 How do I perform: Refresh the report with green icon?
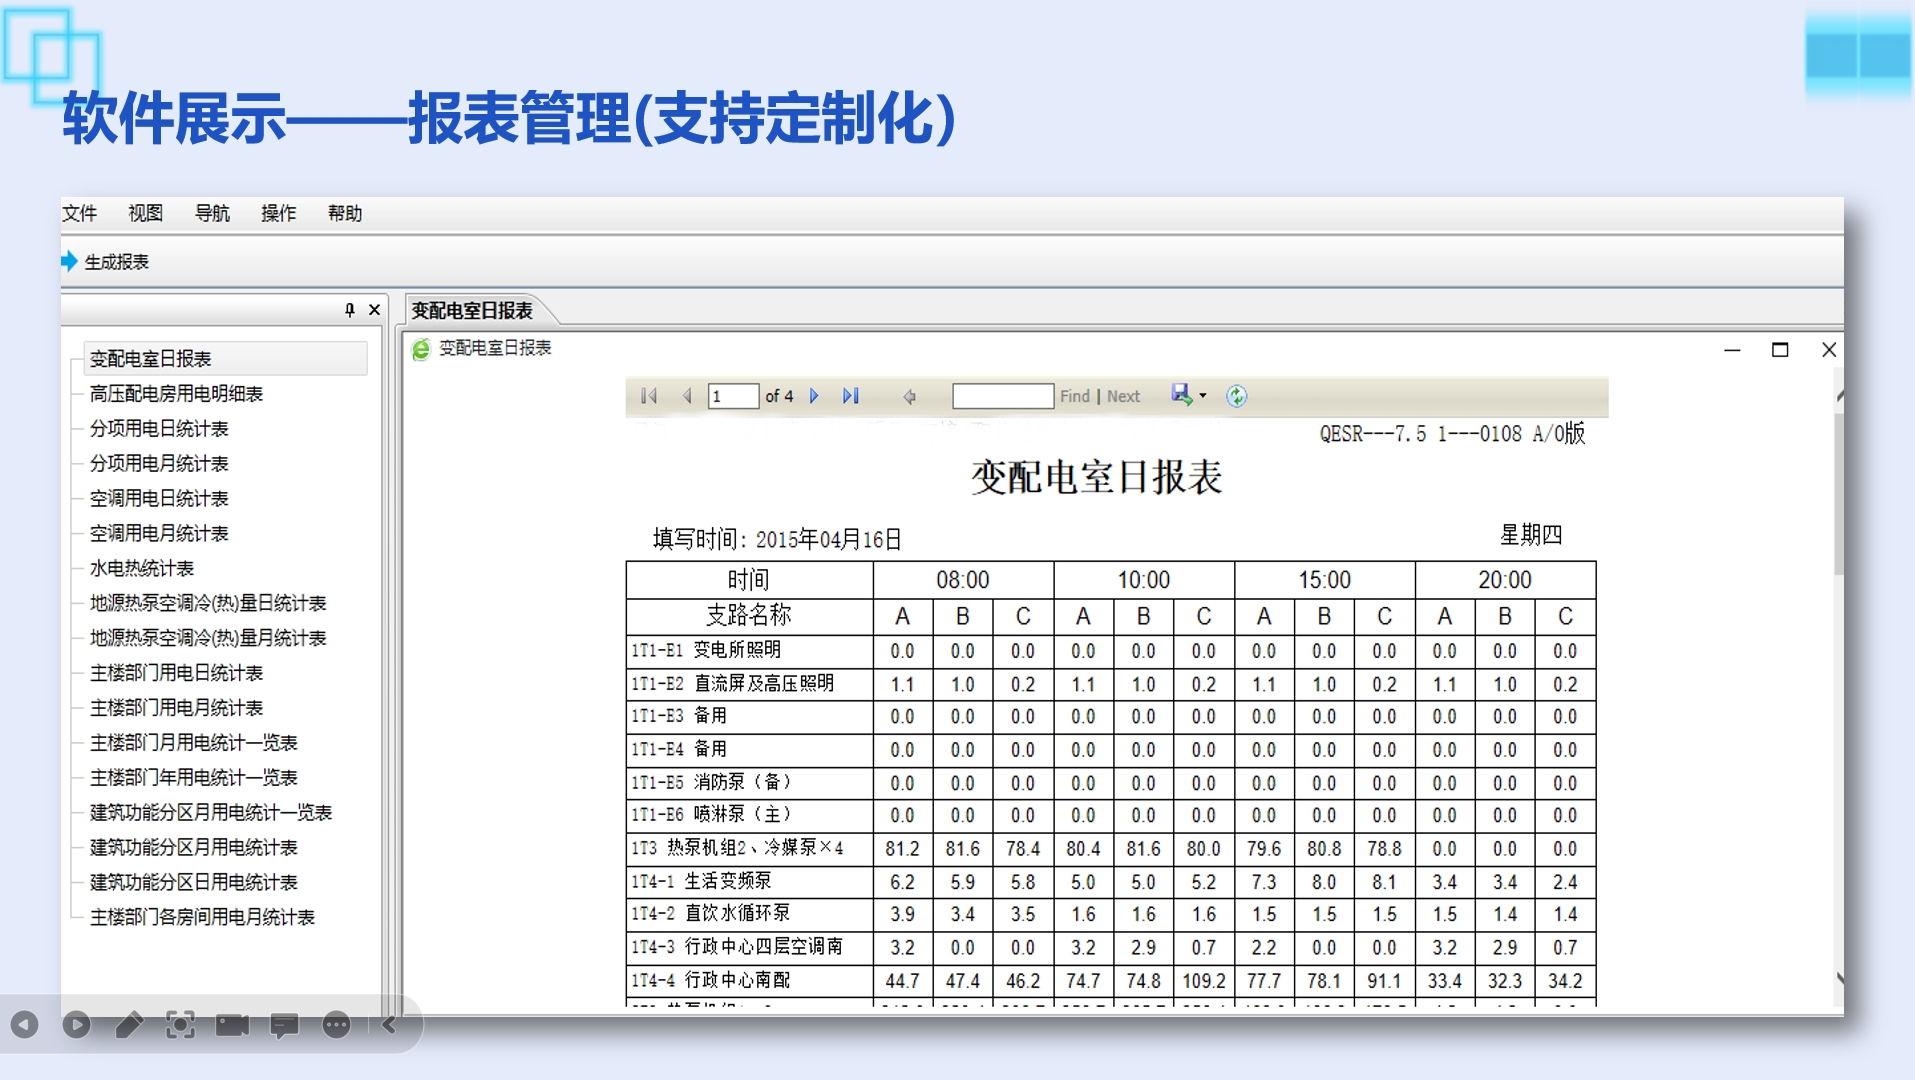[1237, 396]
